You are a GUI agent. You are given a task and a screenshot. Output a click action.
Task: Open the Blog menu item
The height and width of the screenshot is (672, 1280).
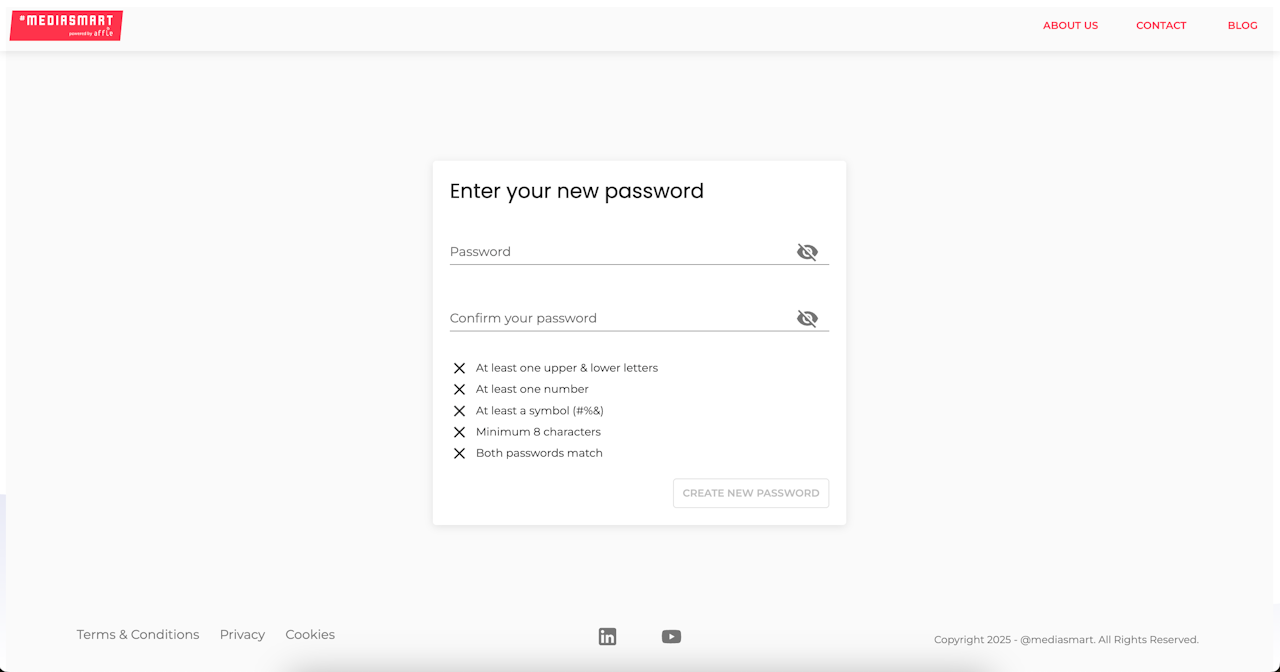[x=1242, y=26]
